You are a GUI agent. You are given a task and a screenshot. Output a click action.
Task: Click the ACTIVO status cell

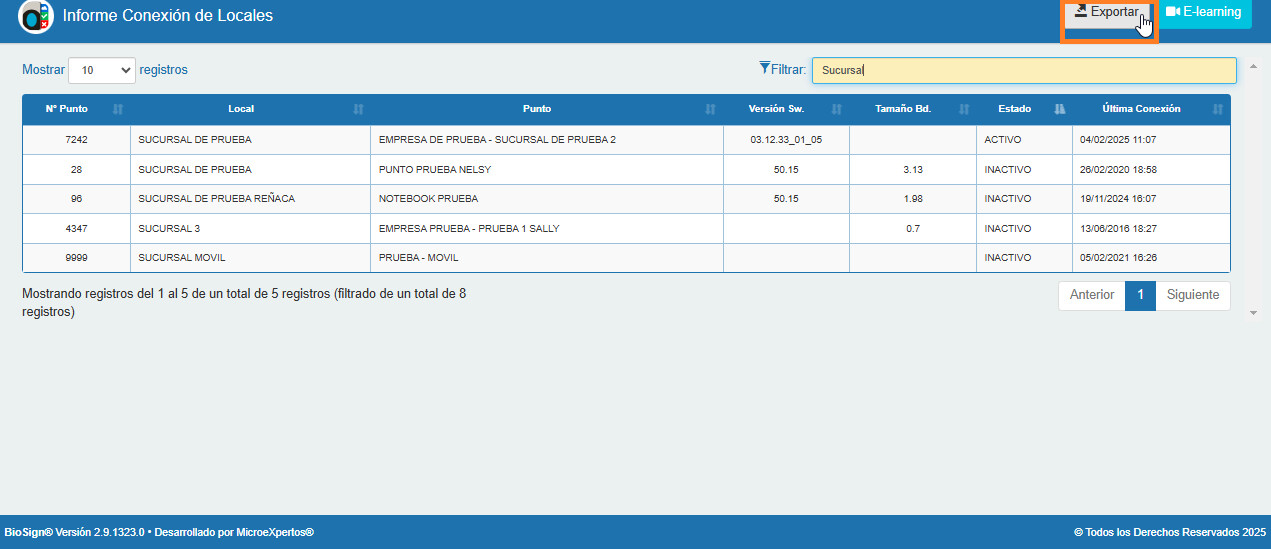(x=1025, y=140)
